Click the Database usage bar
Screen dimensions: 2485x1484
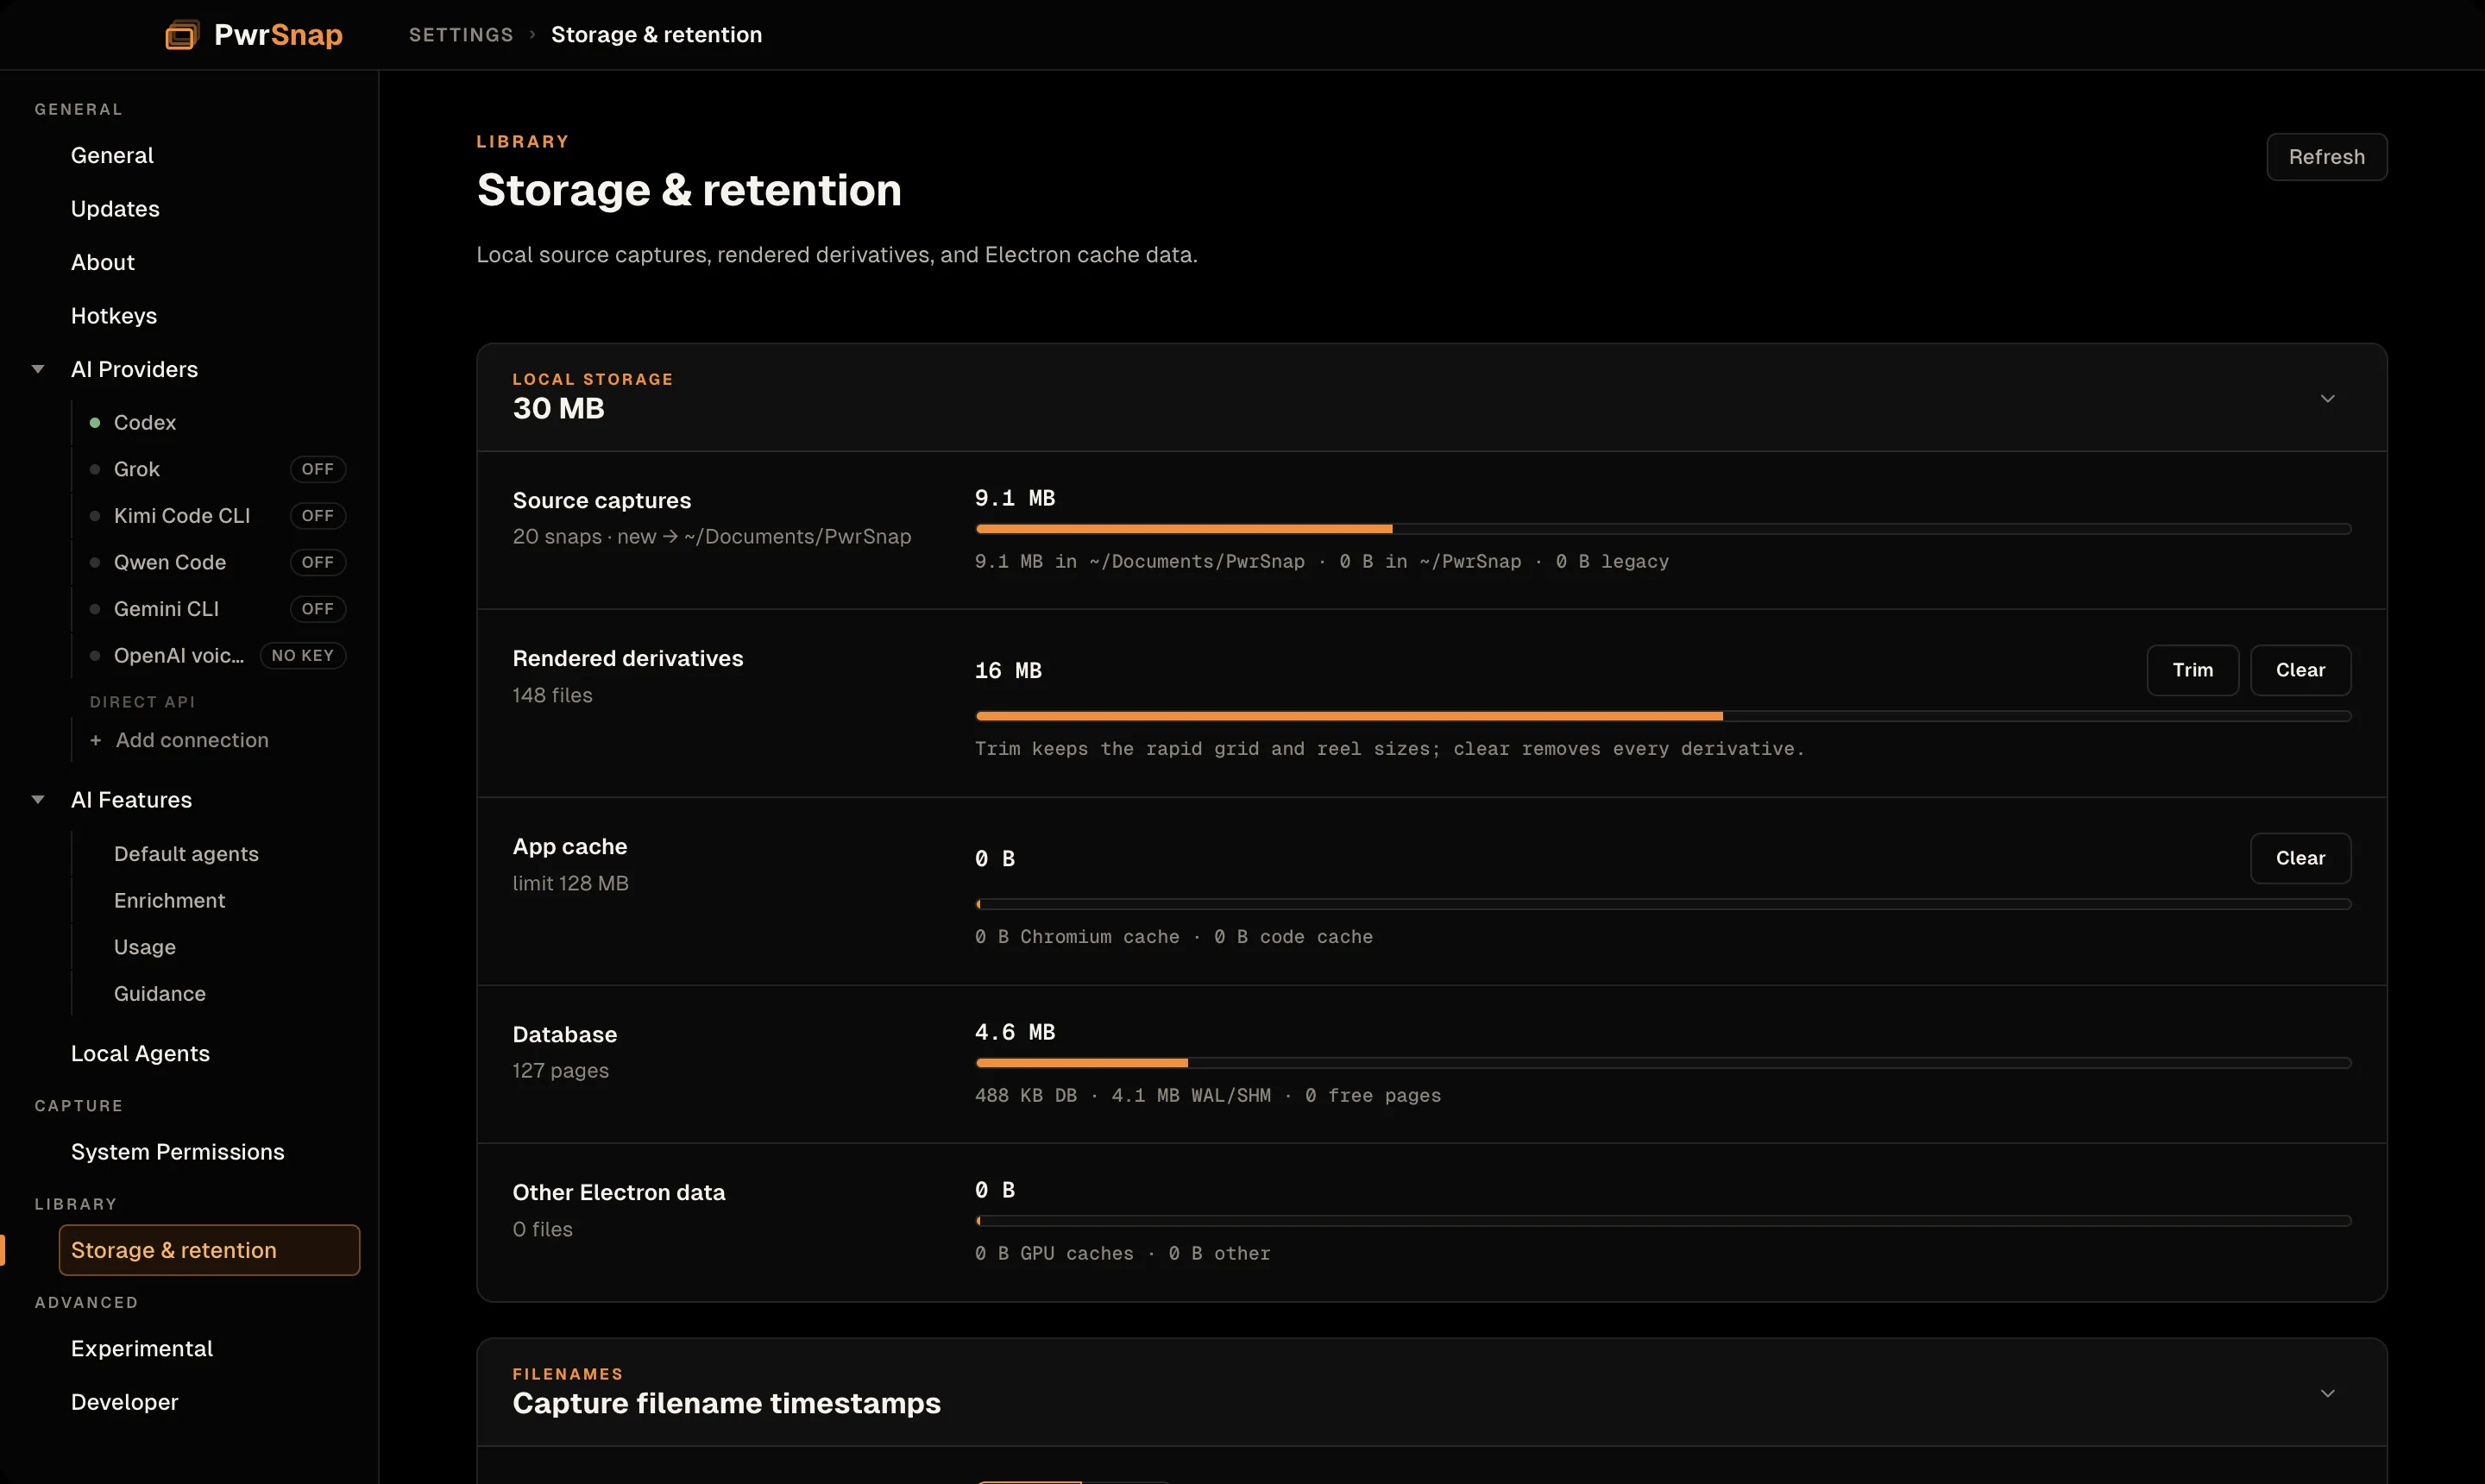1663,1063
